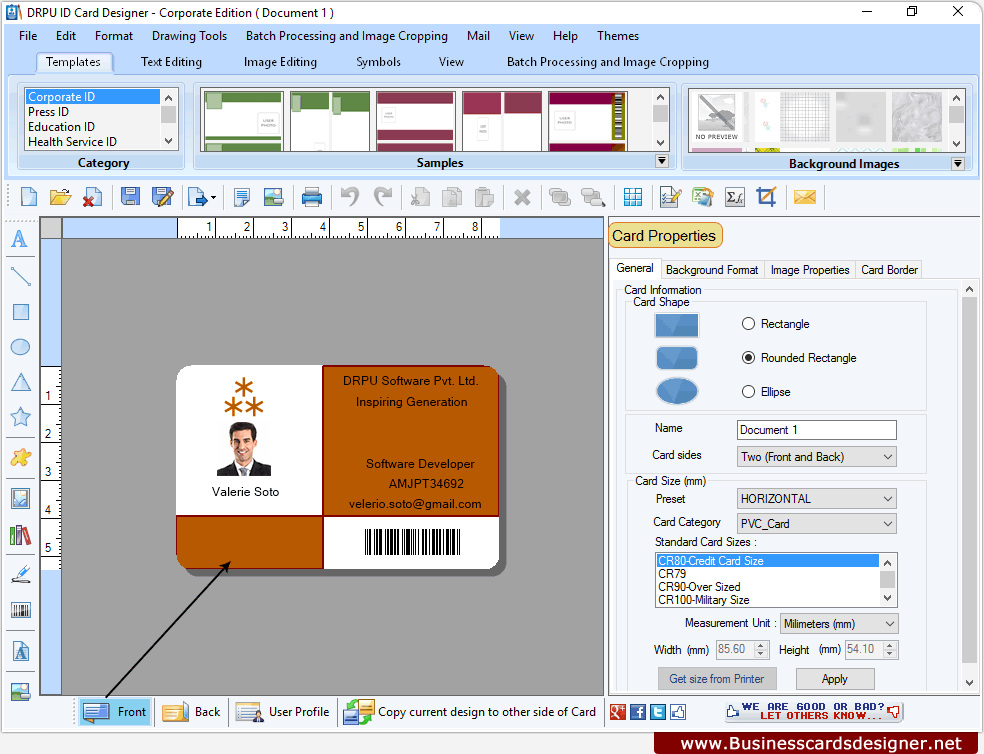The height and width of the screenshot is (754, 984).
Task: Click the Grid view icon
Action: (x=633, y=197)
